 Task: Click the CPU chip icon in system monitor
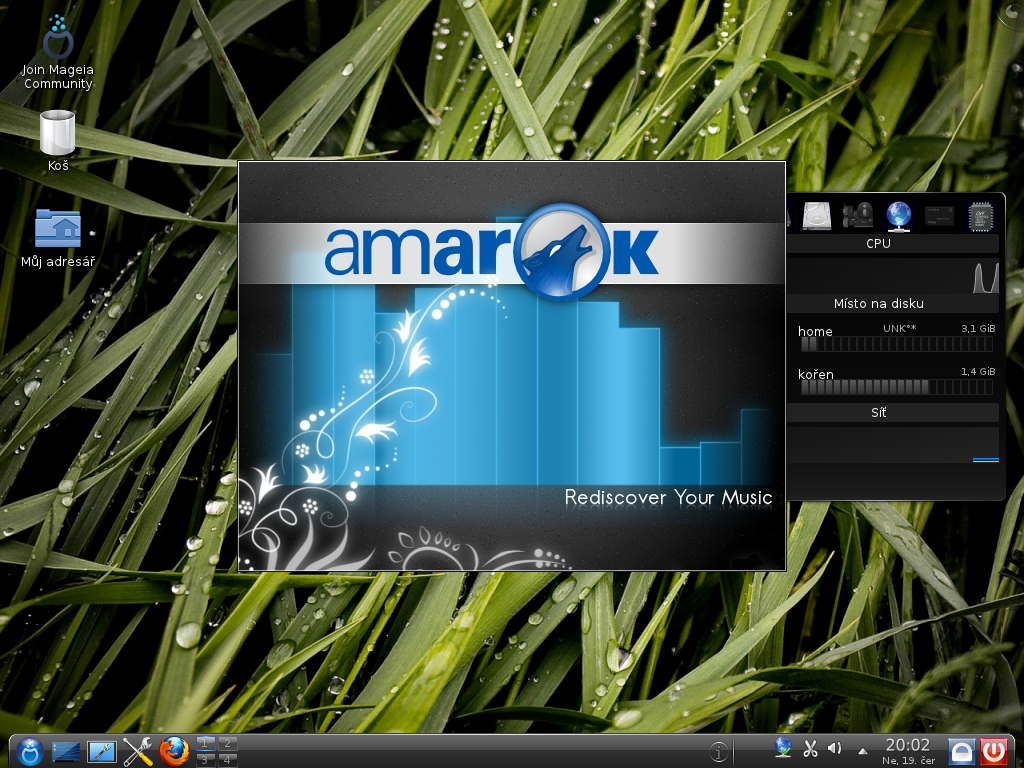pos(980,216)
